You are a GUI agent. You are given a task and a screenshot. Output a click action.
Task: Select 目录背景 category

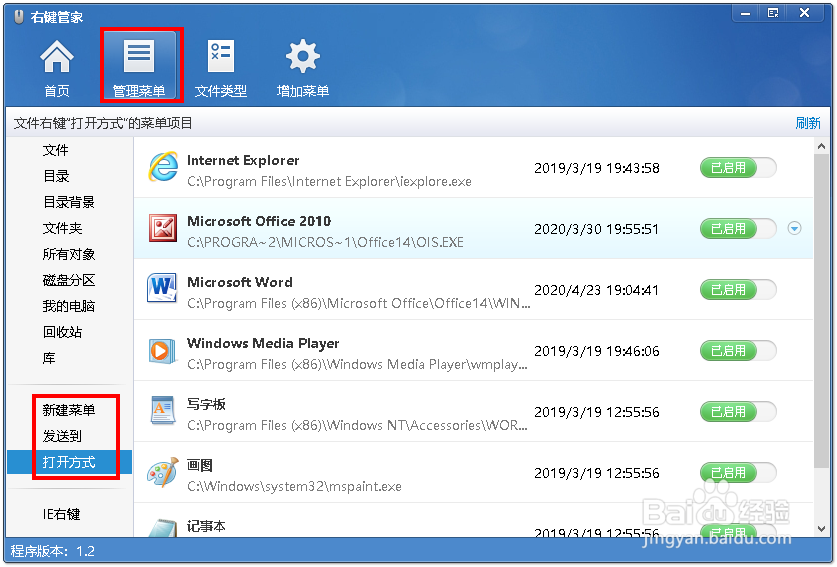point(69,202)
